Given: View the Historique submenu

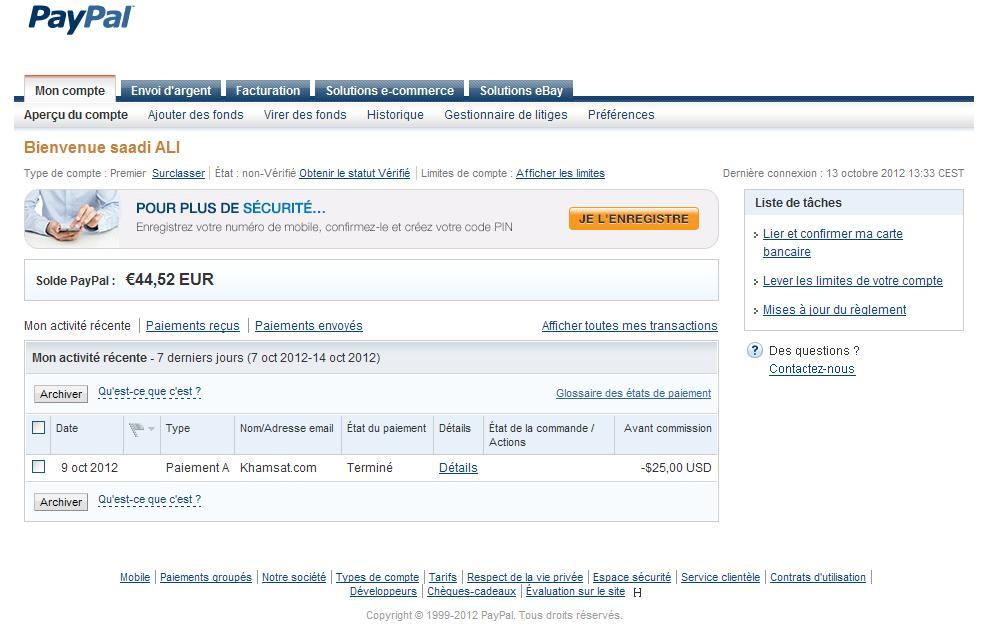Looking at the screenshot, I should (395, 115).
